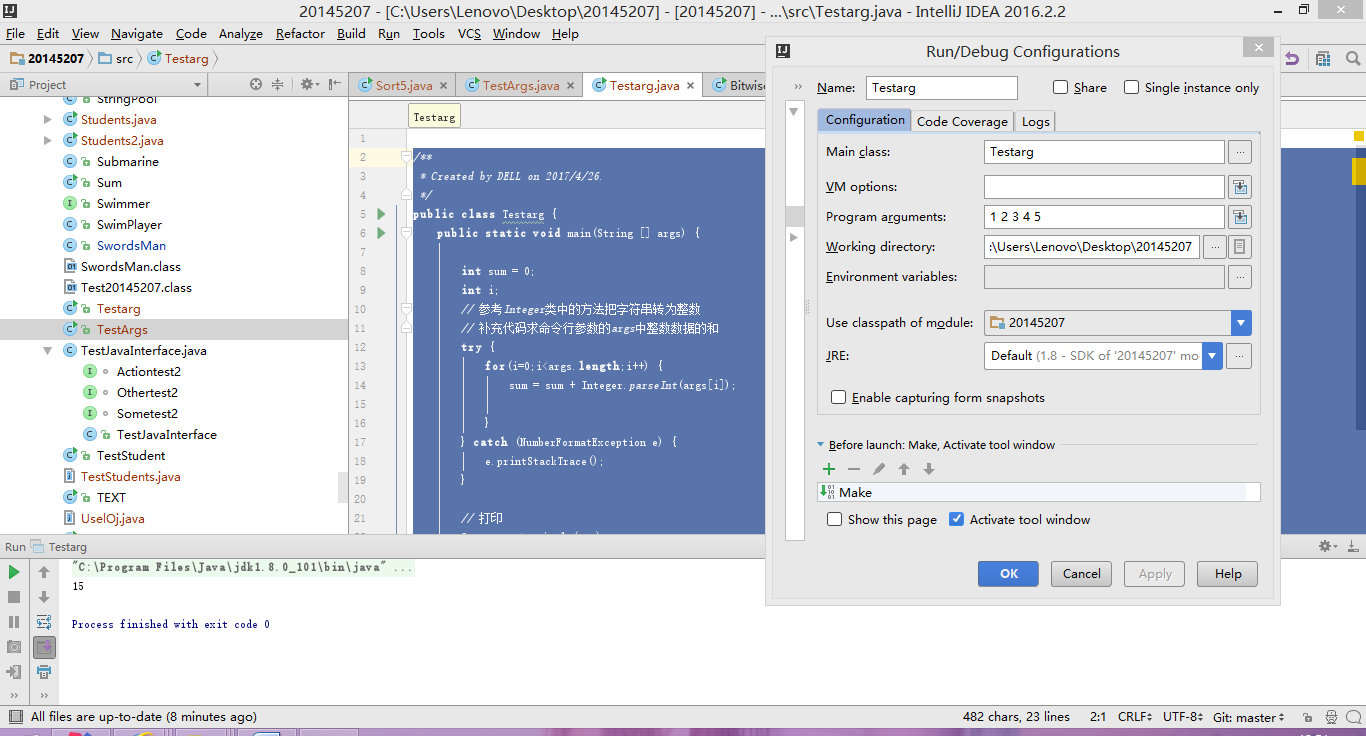This screenshot has height=736, width=1366.
Task: Click the pencil edit task icon
Action: [879, 469]
